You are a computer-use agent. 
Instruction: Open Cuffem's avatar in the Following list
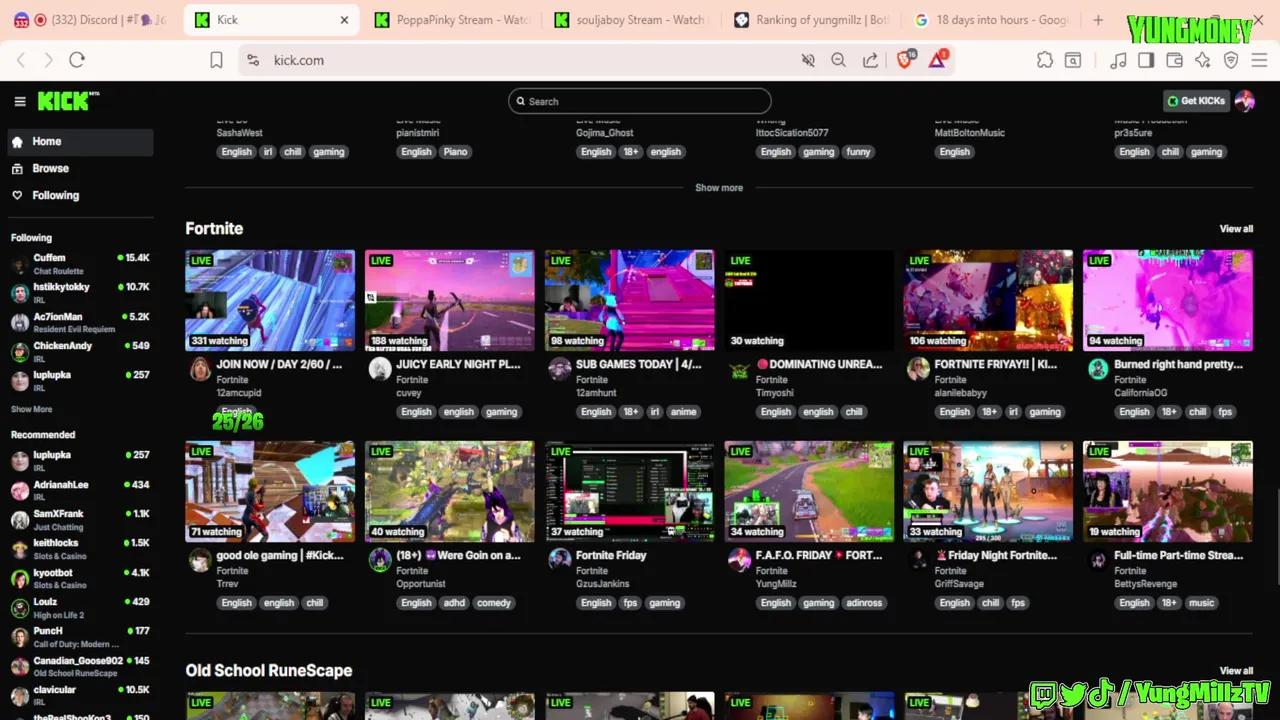tap(19, 264)
